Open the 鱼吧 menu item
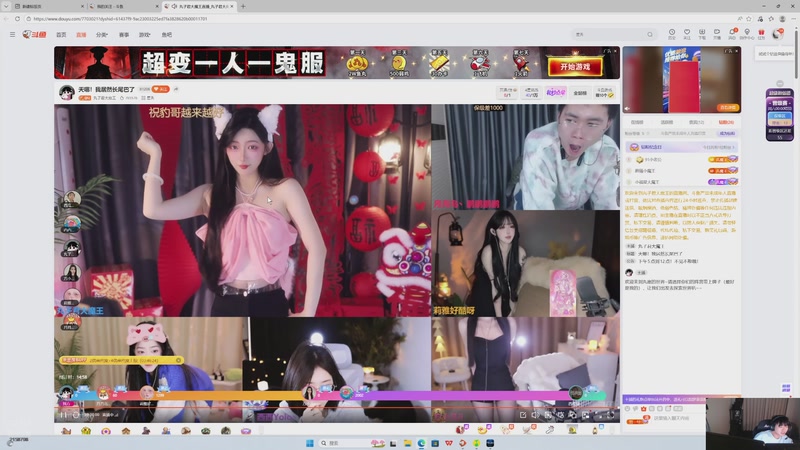 click(167, 35)
